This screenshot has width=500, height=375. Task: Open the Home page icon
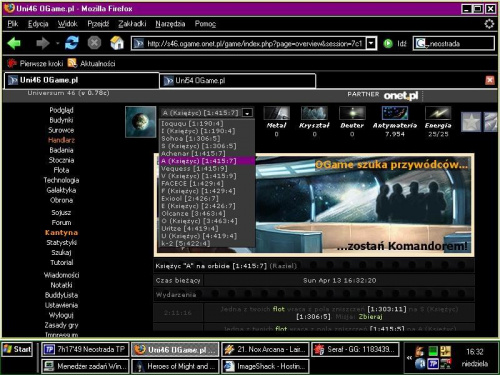(117, 43)
